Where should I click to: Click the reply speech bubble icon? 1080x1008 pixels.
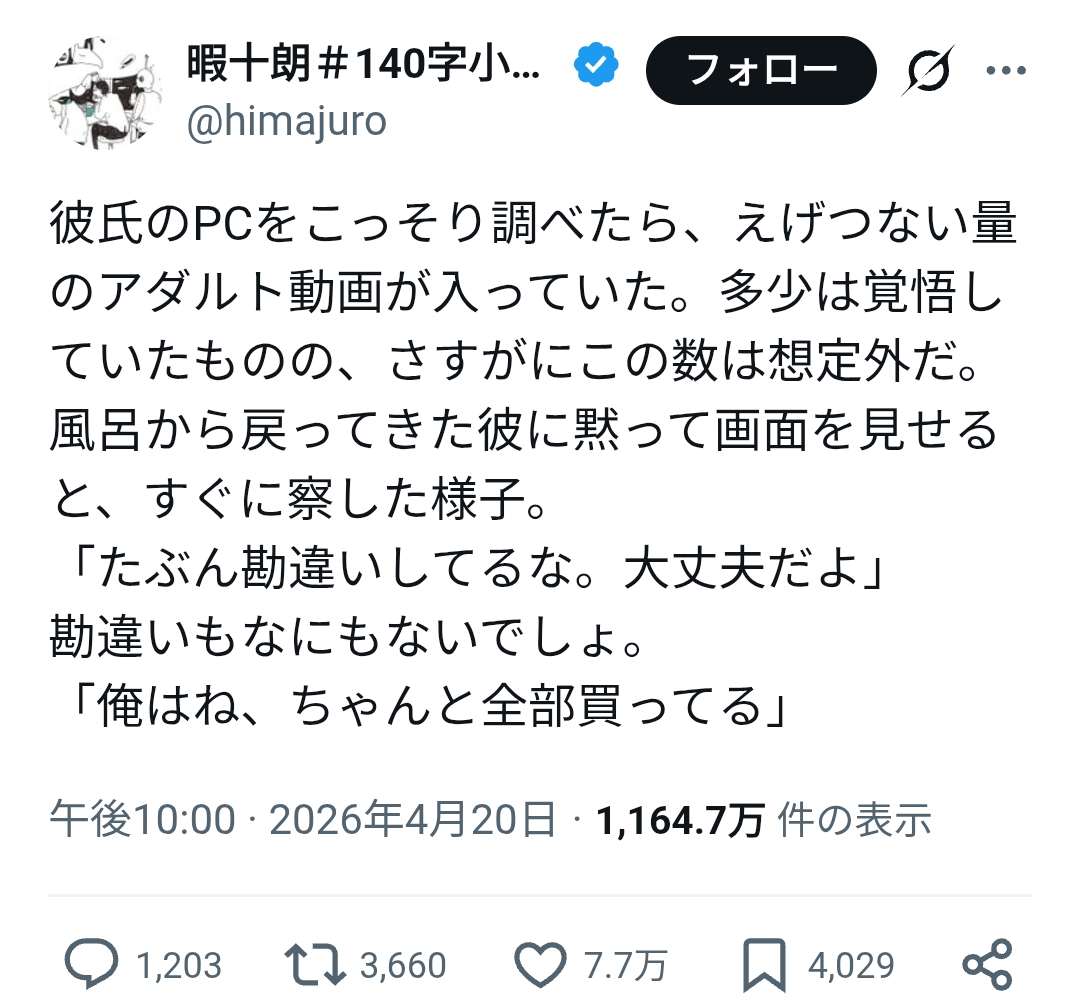pyautogui.click(x=91, y=964)
